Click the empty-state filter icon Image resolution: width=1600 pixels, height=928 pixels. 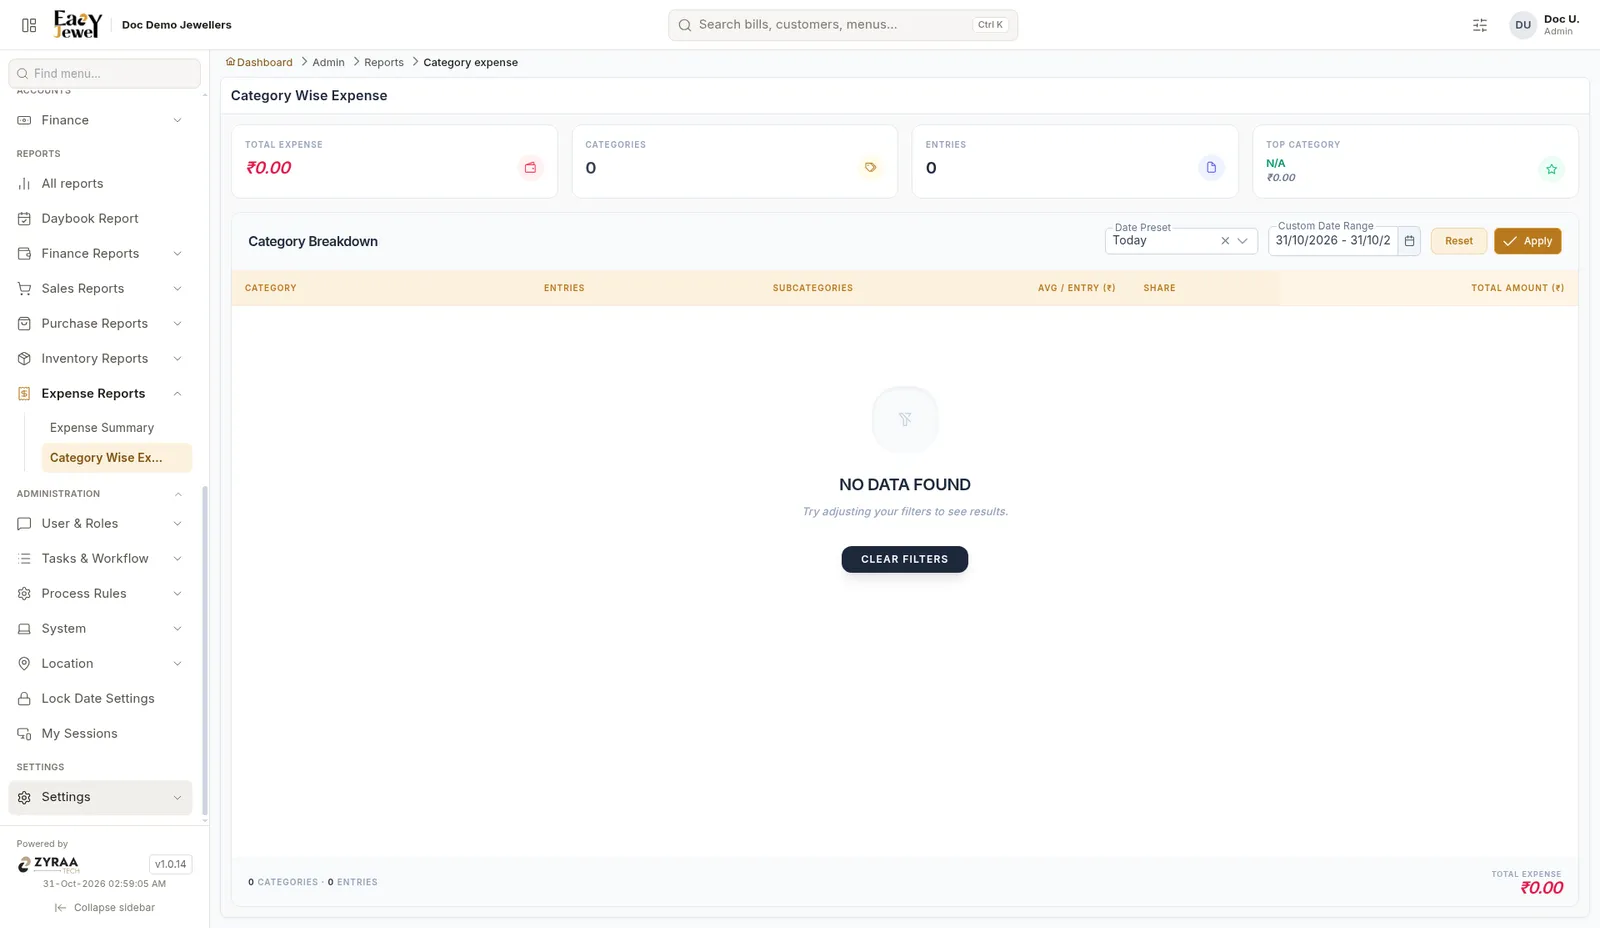tap(905, 419)
